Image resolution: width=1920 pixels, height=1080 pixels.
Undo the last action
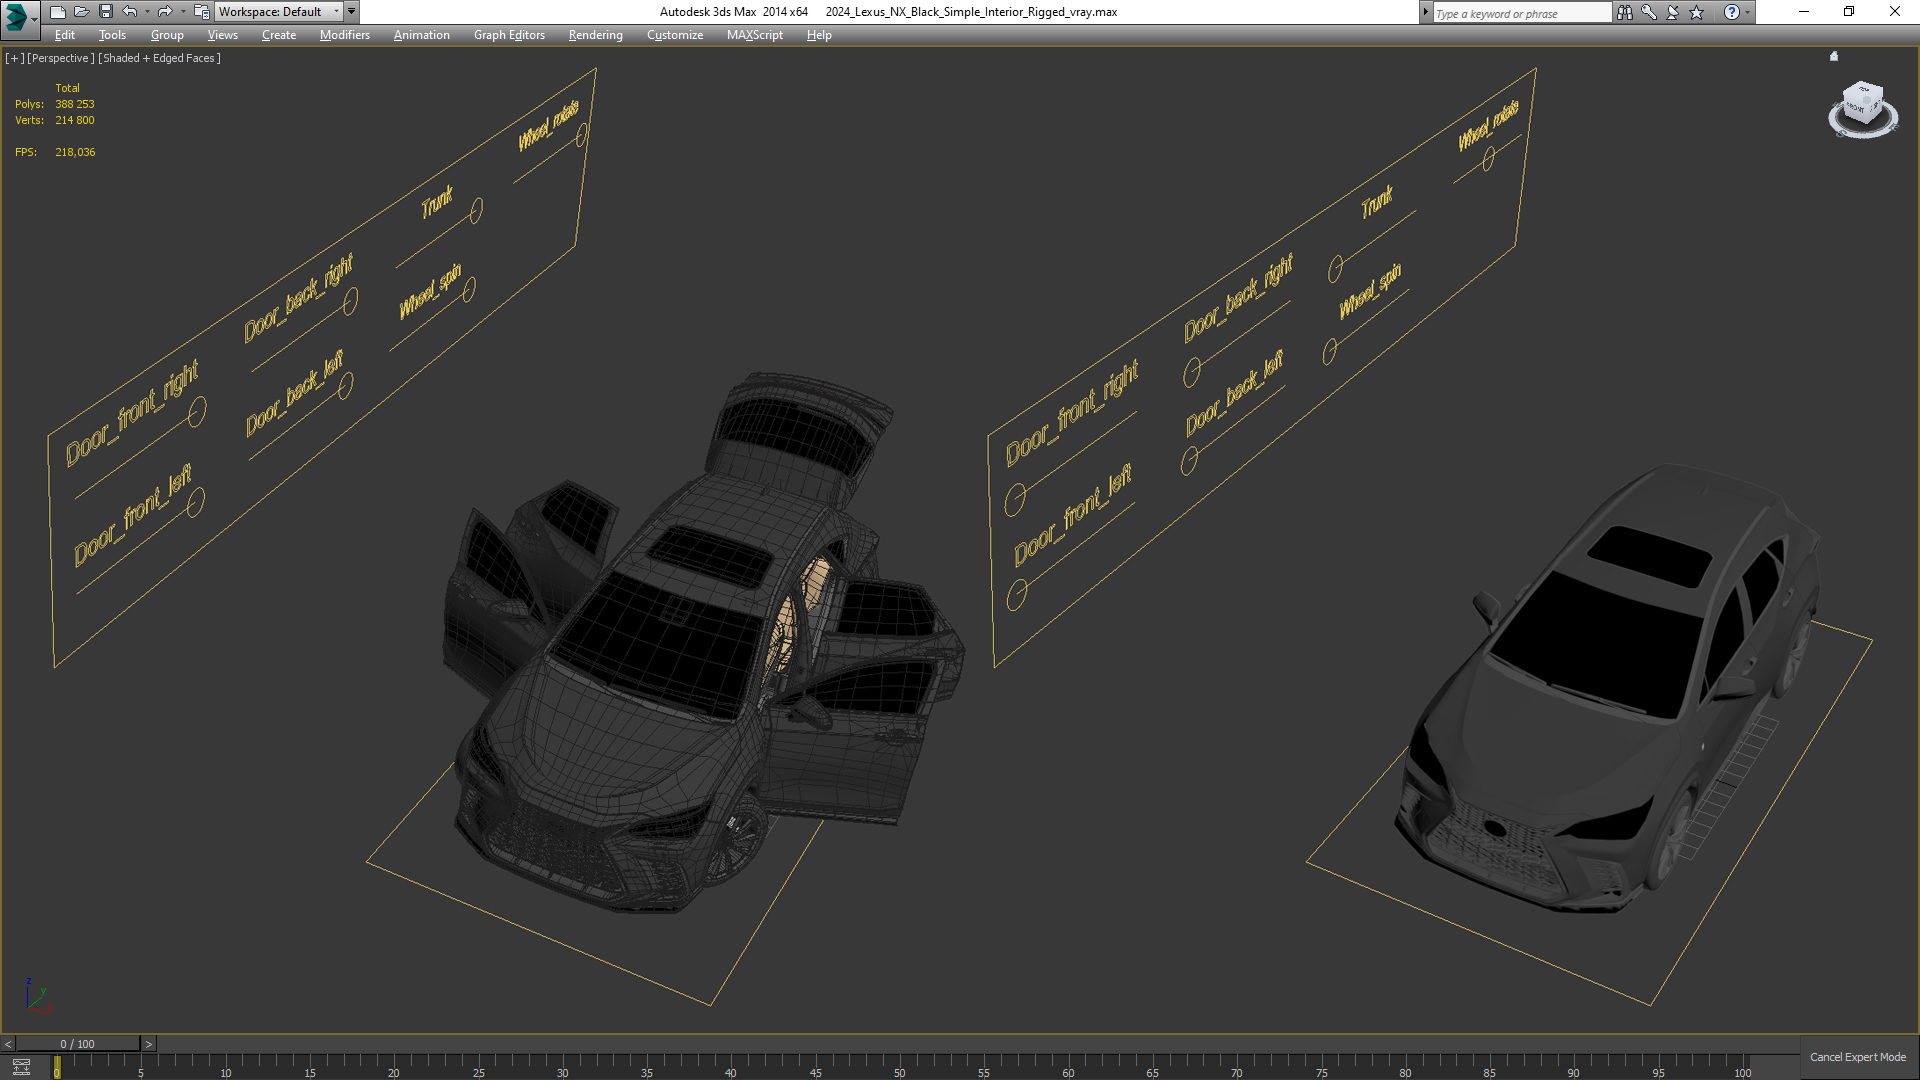coord(130,12)
